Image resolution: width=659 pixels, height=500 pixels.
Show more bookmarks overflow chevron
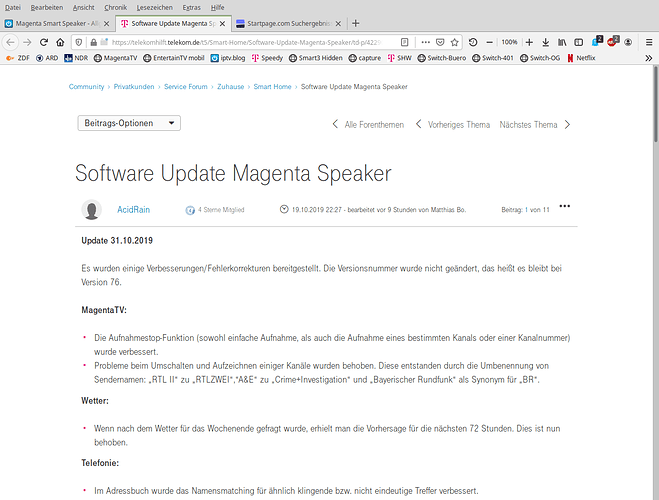[648, 58]
